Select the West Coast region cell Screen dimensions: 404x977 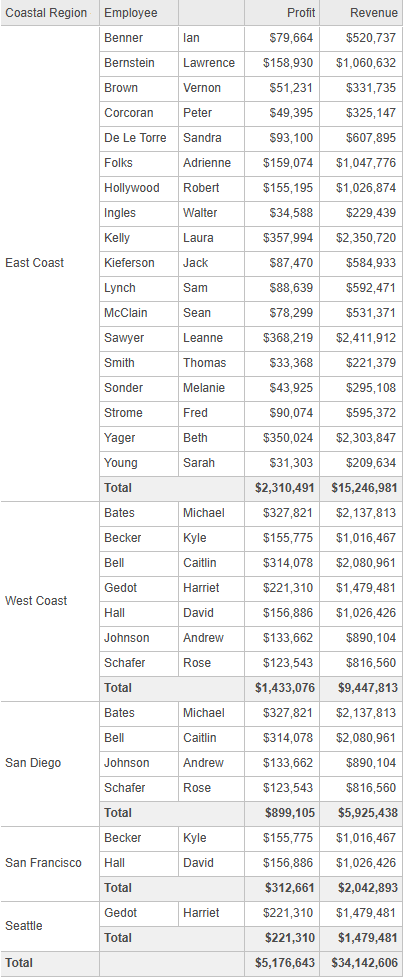50,601
